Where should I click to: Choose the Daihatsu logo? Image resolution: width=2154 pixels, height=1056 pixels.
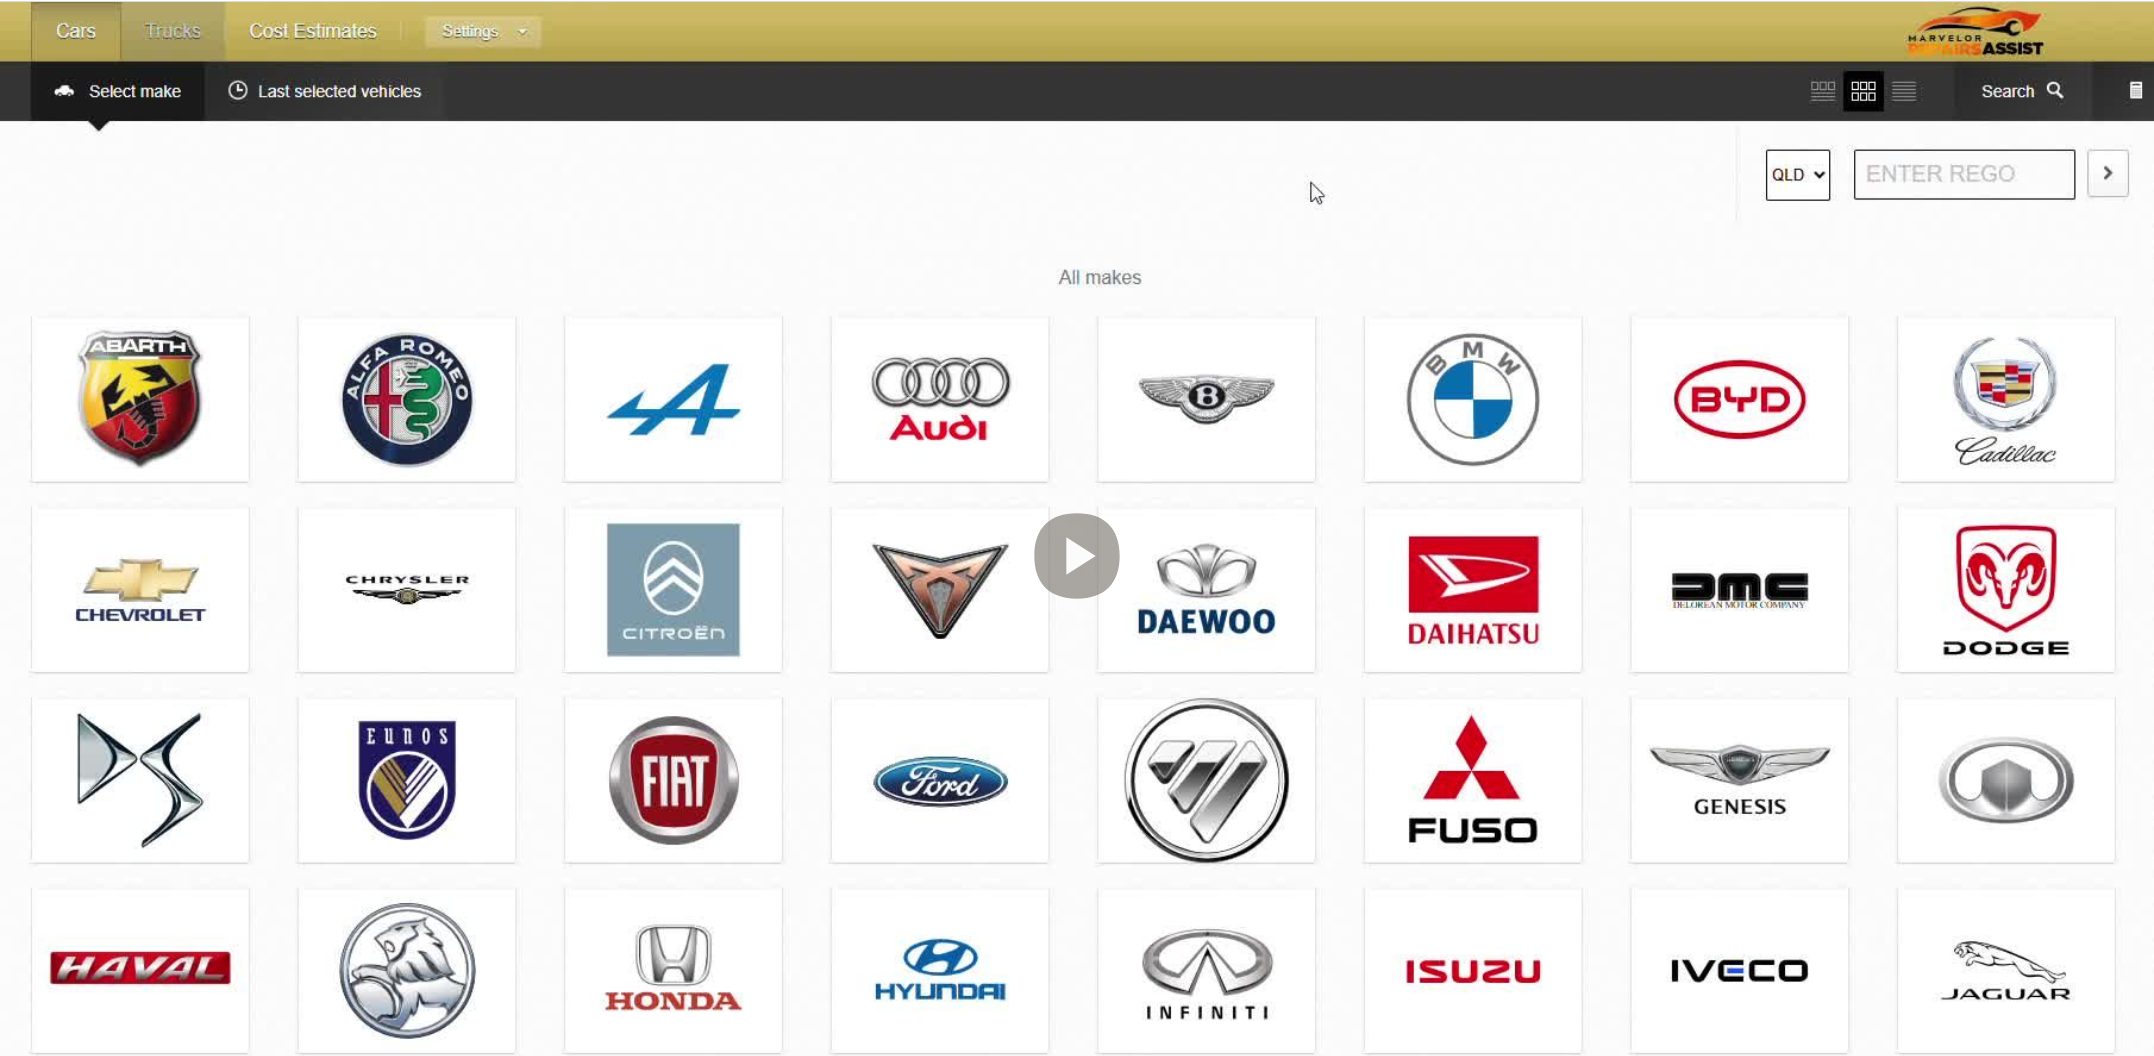[1473, 590]
